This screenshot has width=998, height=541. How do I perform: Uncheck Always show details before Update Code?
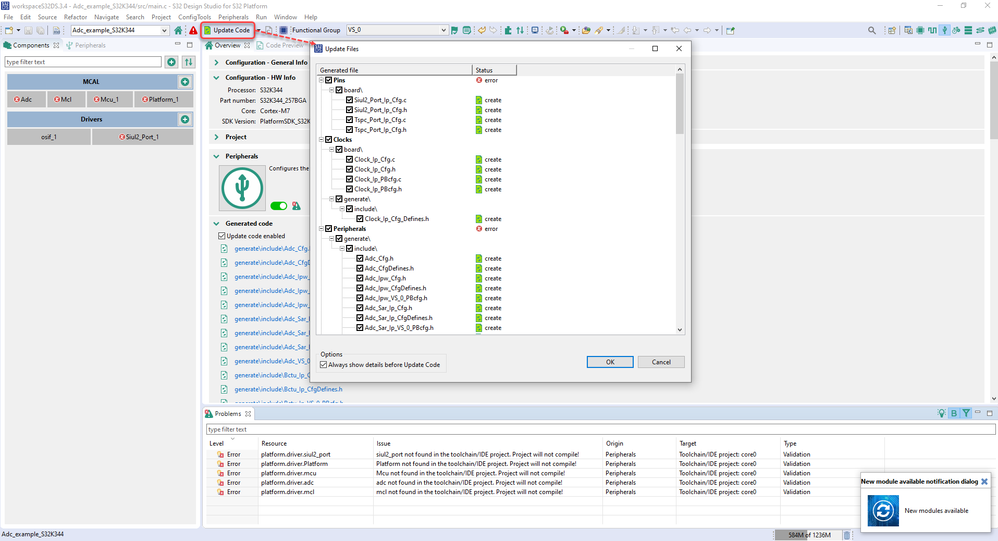[x=323, y=365]
